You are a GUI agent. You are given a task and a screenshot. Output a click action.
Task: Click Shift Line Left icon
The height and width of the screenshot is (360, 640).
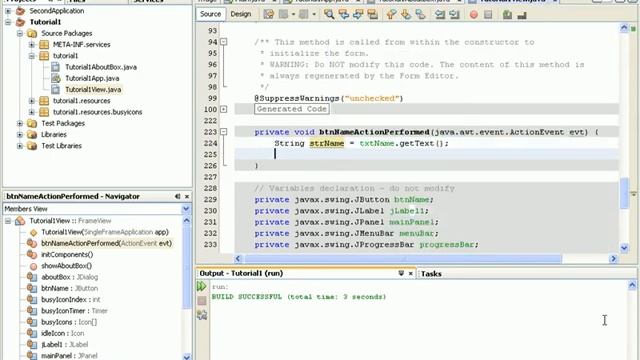click(x=440, y=15)
